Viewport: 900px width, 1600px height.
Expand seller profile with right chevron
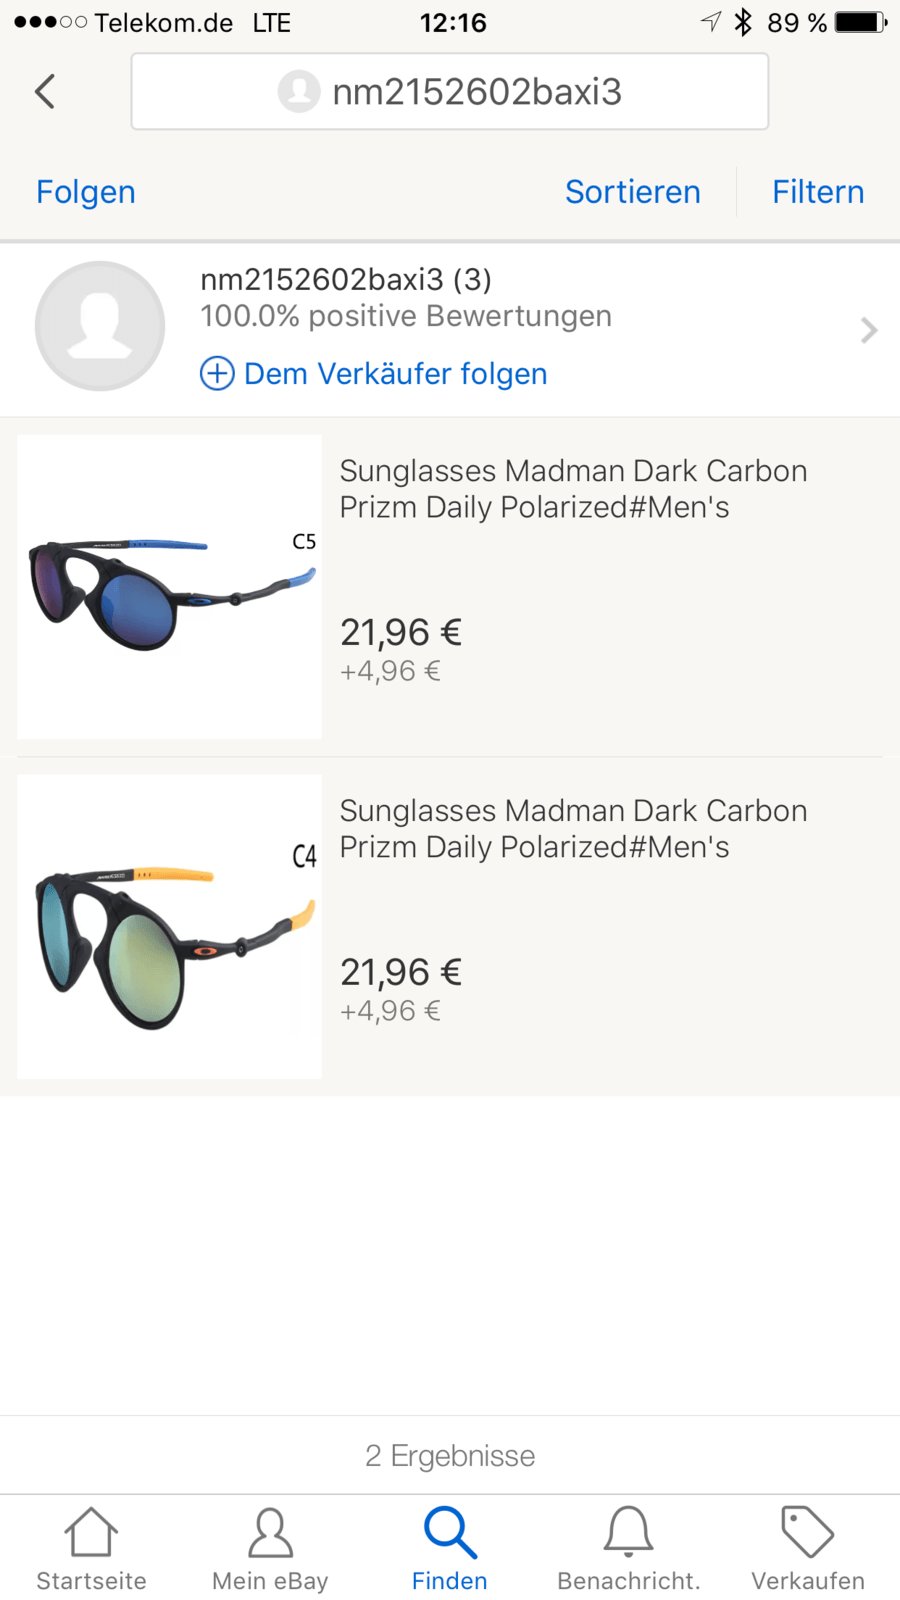868,330
